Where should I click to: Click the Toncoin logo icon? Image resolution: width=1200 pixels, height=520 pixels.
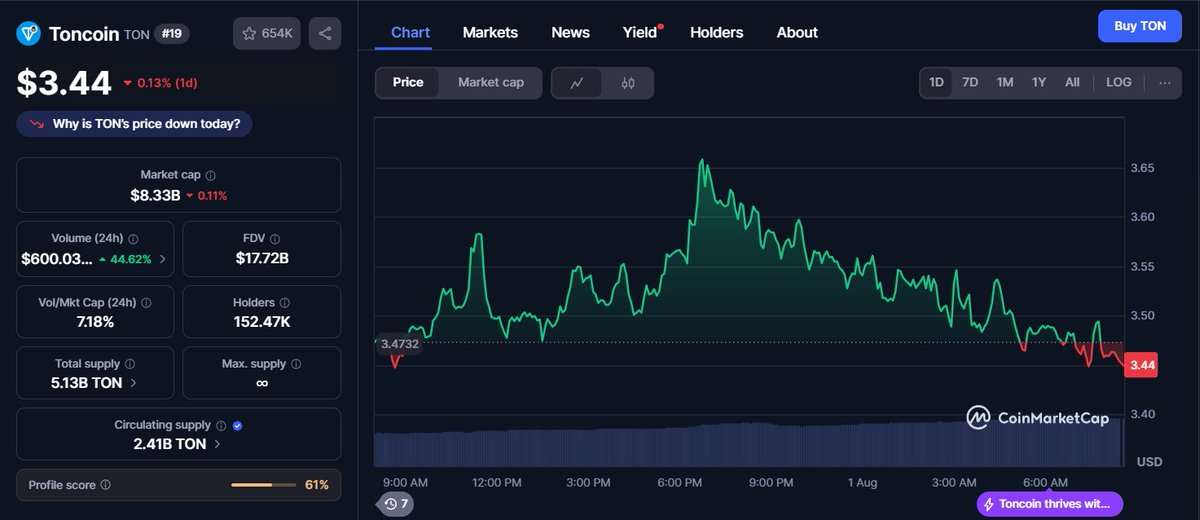point(28,33)
